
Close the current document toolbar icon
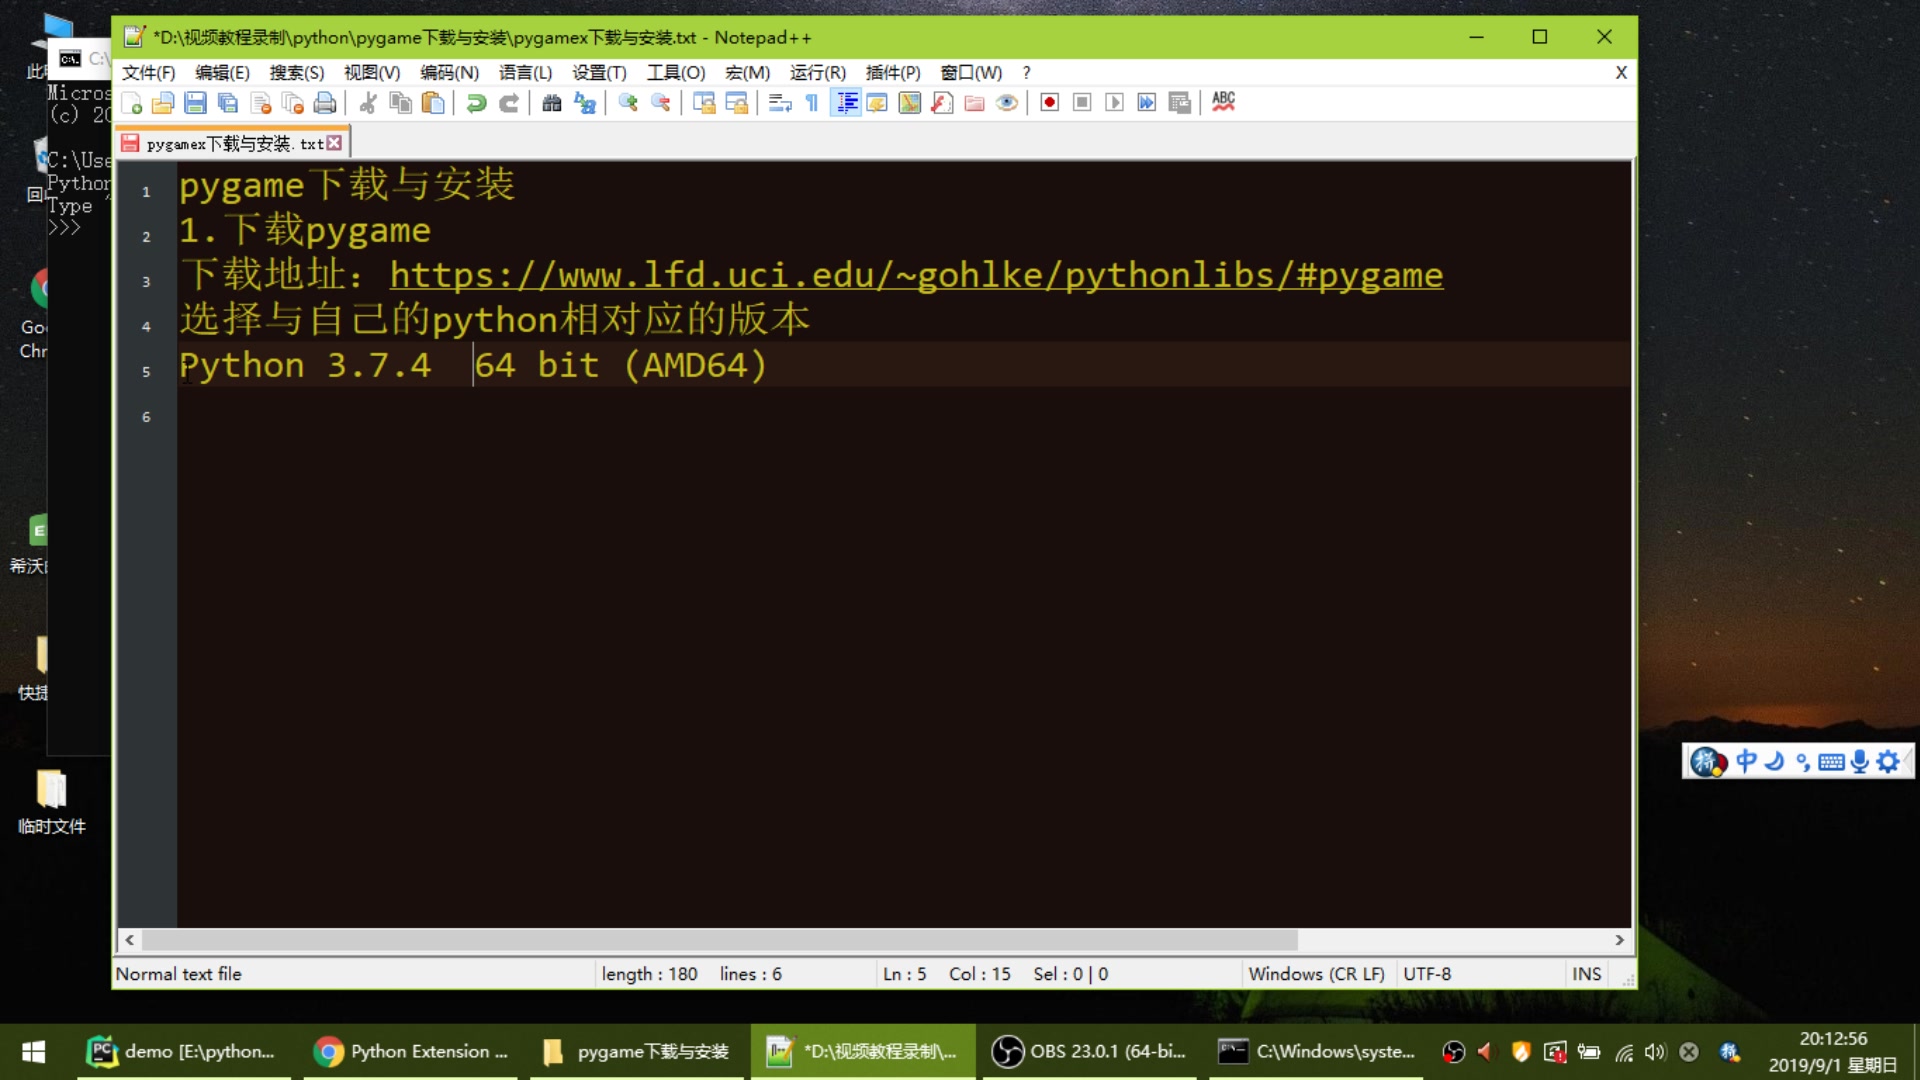(261, 103)
